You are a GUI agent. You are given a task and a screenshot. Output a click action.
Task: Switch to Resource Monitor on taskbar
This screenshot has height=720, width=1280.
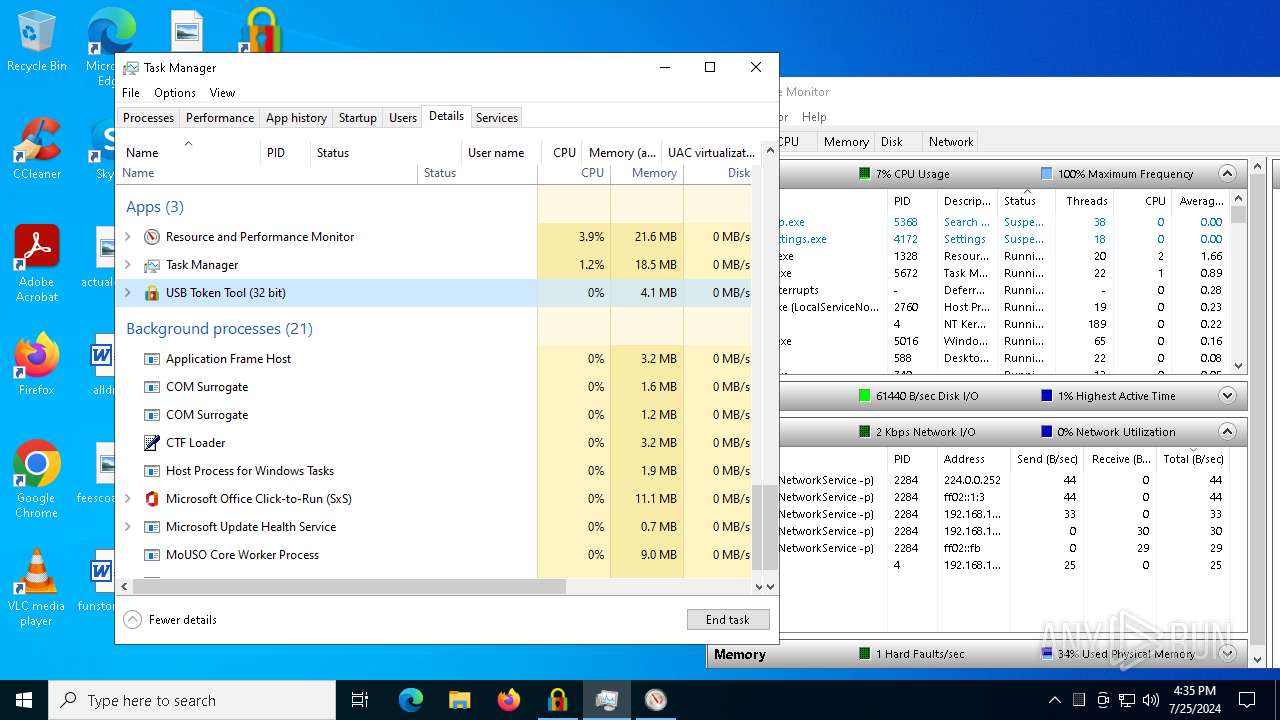click(x=655, y=700)
